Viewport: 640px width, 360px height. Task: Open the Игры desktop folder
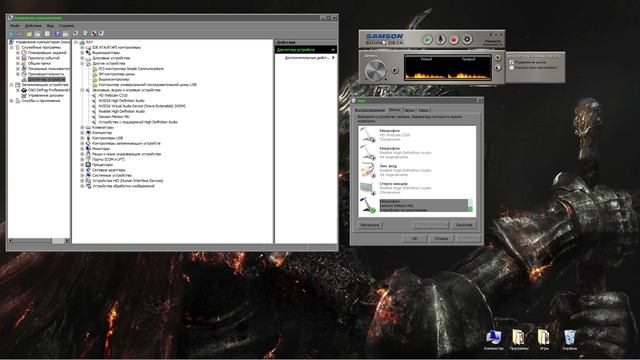(544, 340)
